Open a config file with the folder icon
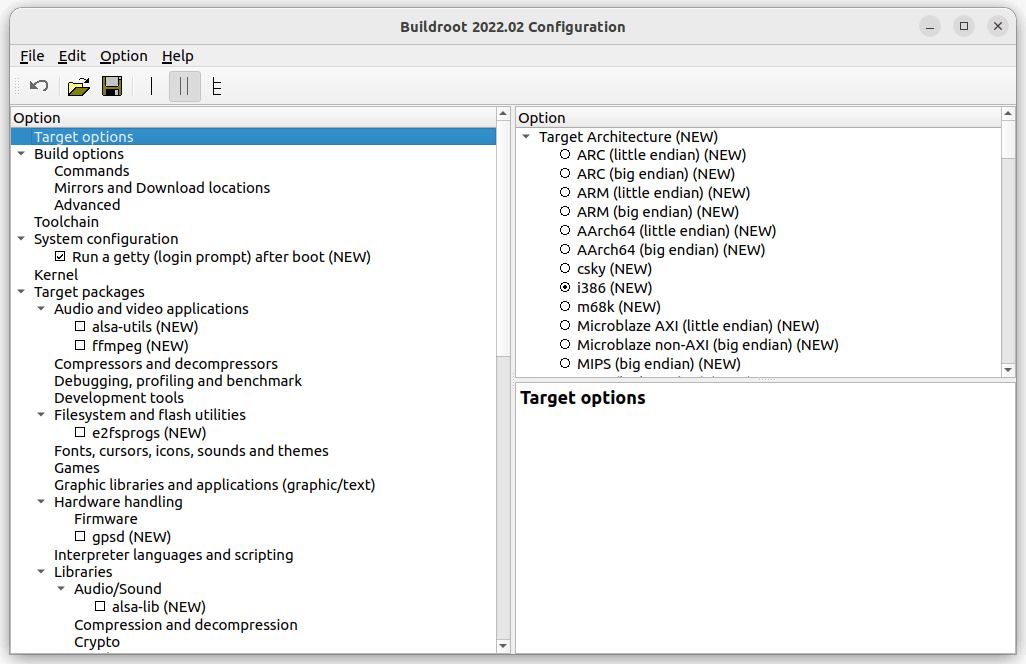This screenshot has width=1026, height=664. (x=78, y=87)
